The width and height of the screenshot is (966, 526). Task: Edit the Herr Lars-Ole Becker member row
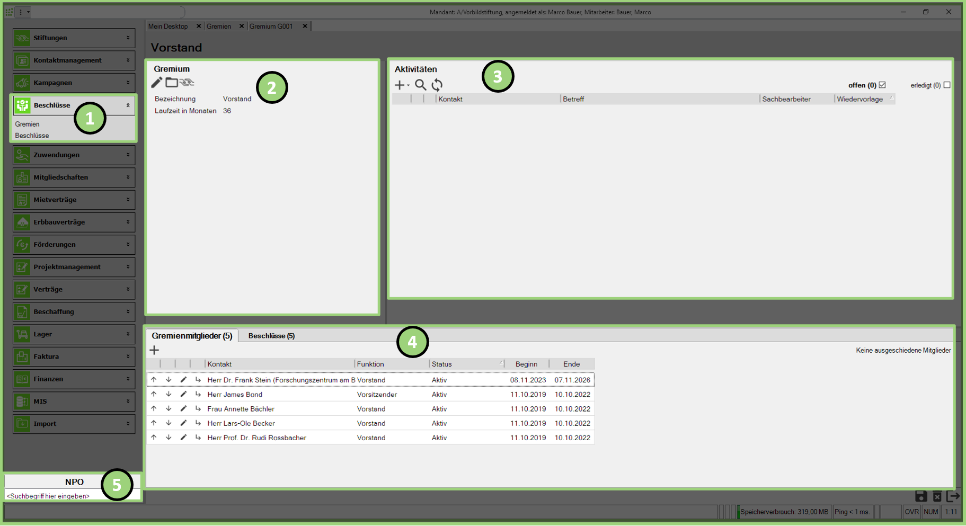(183, 423)
